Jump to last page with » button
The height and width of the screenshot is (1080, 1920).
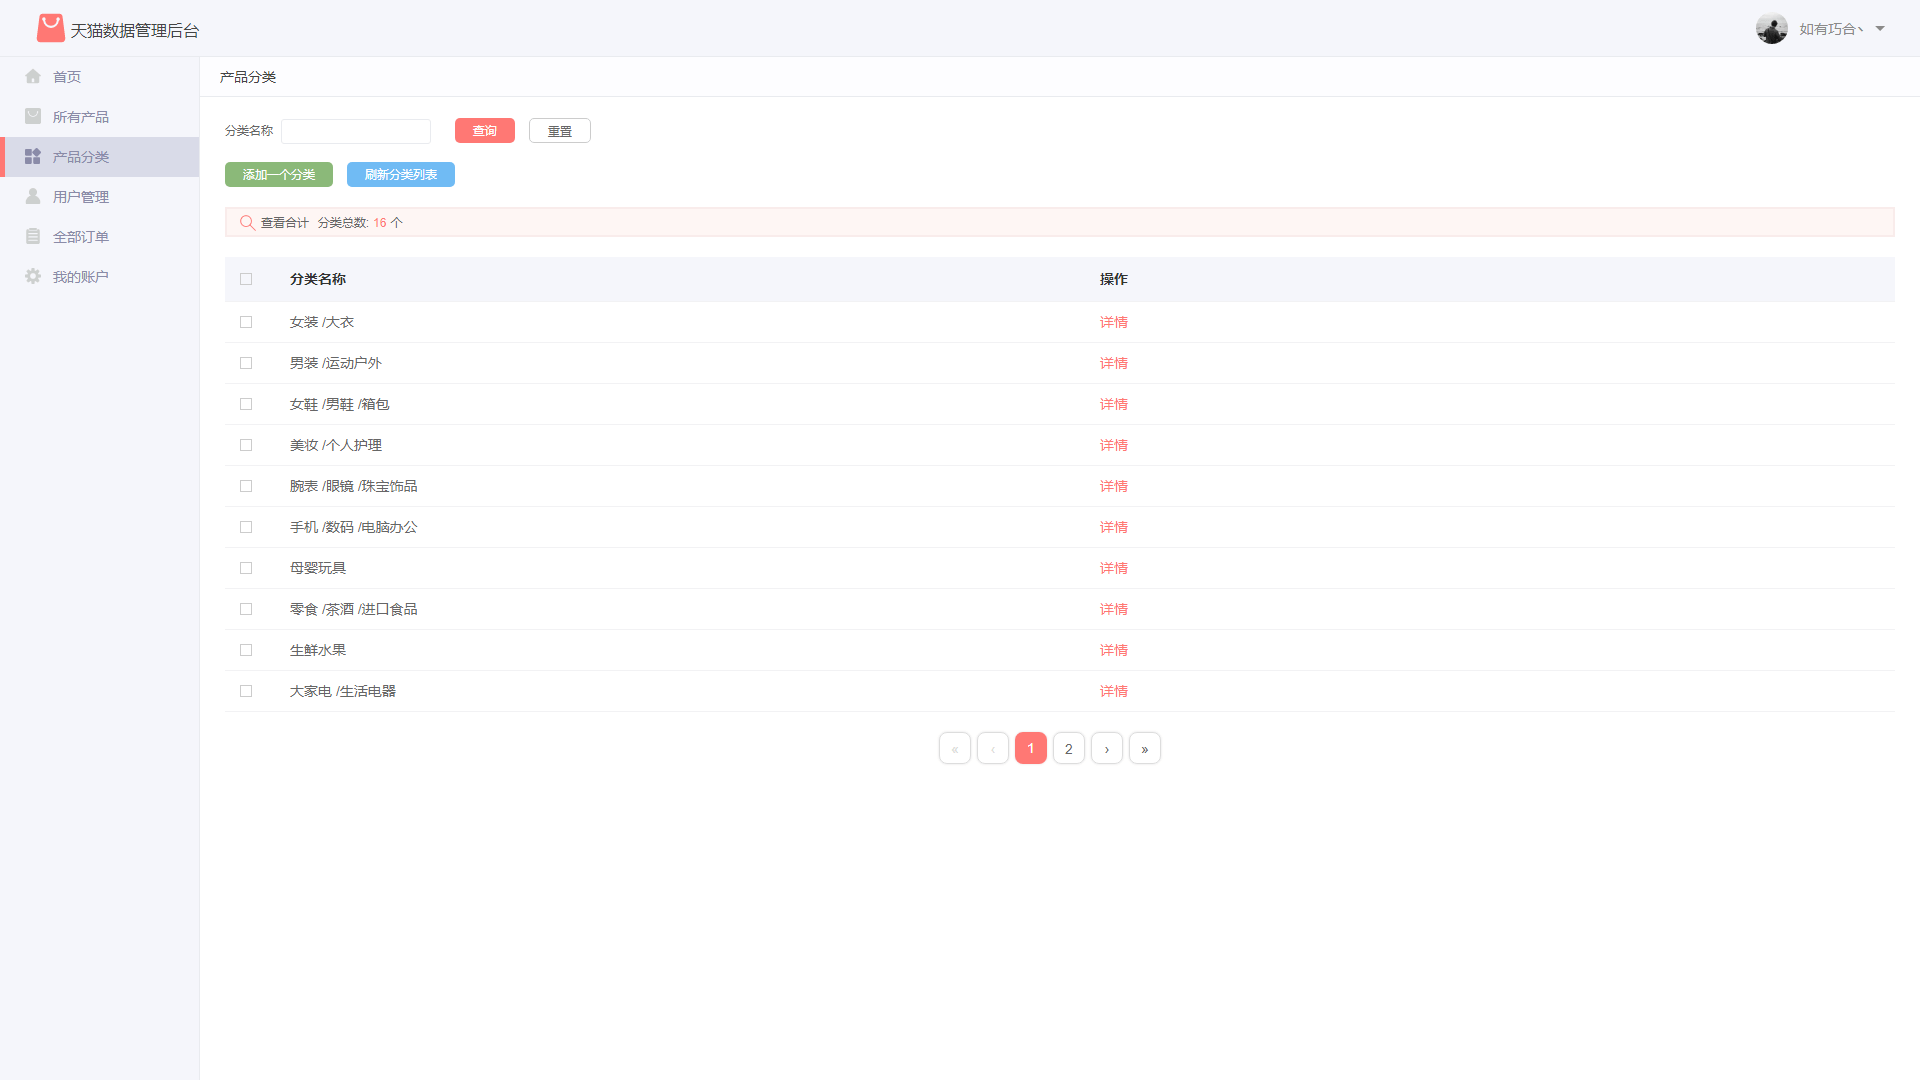click(1145, 748)
